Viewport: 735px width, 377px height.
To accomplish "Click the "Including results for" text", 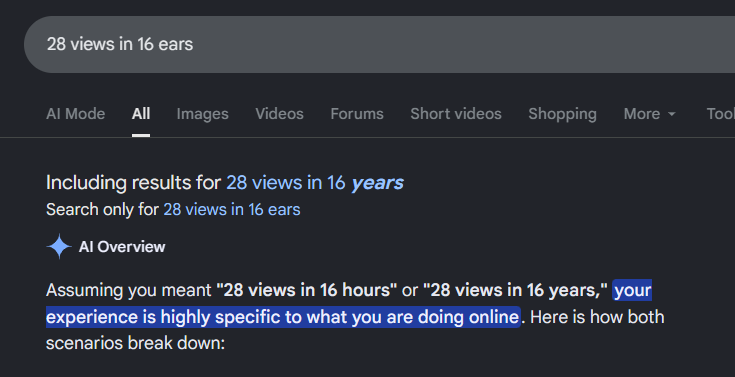I will [x=134, y=183].
